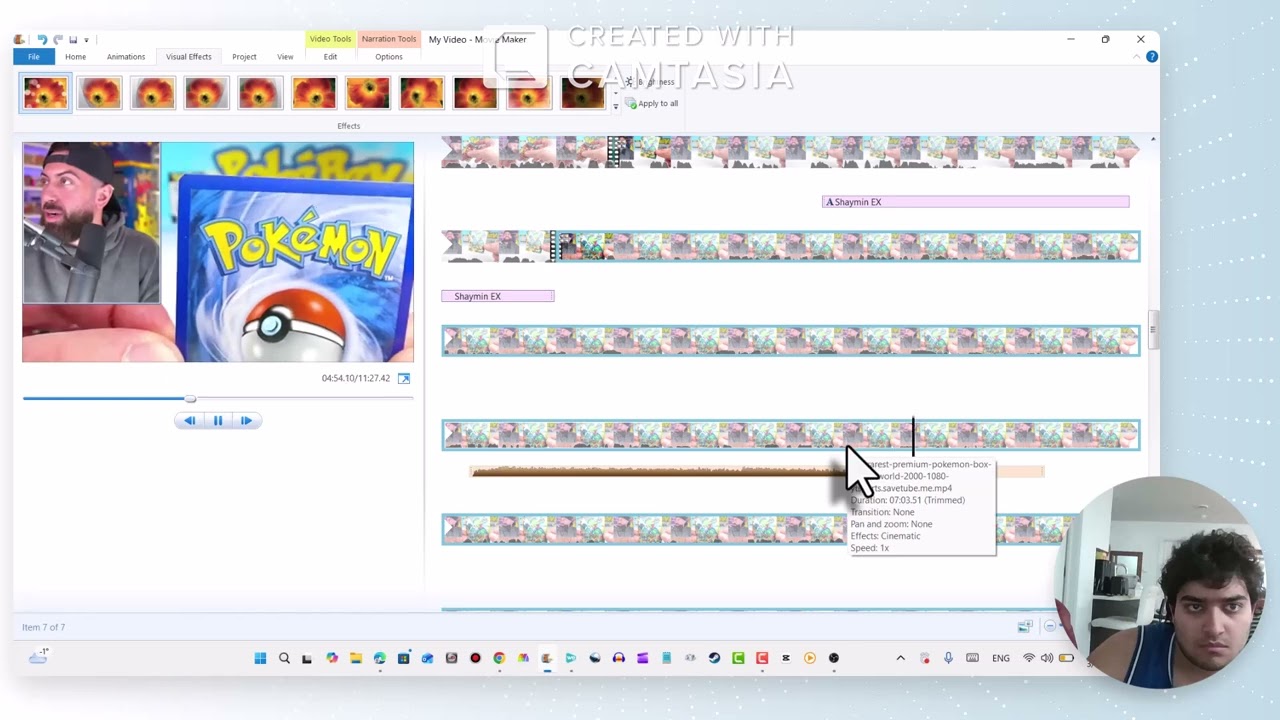Apply the darkest effect thumbnail ending the gallery row
1280x720 pixels.
pos(582,93)
